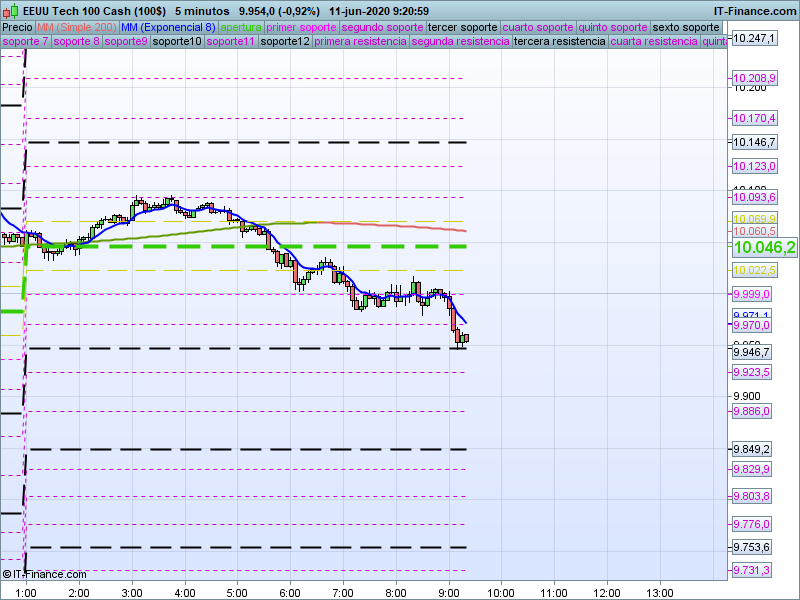Select the Precio indicator label
Viewport: 800px width, 600px height.
(x=17, y=27)
